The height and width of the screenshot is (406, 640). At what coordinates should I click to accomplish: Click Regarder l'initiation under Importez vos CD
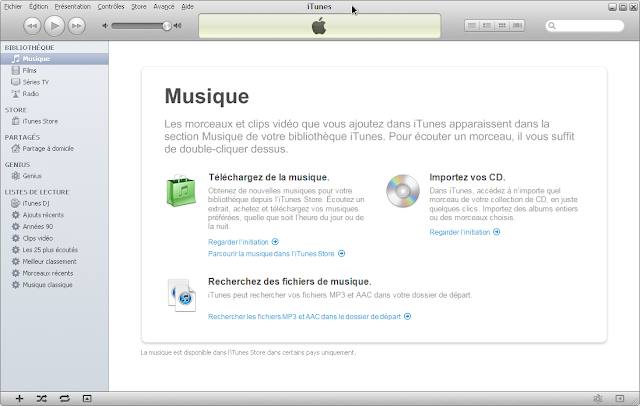pyautogui.click(x=464, y=232)
